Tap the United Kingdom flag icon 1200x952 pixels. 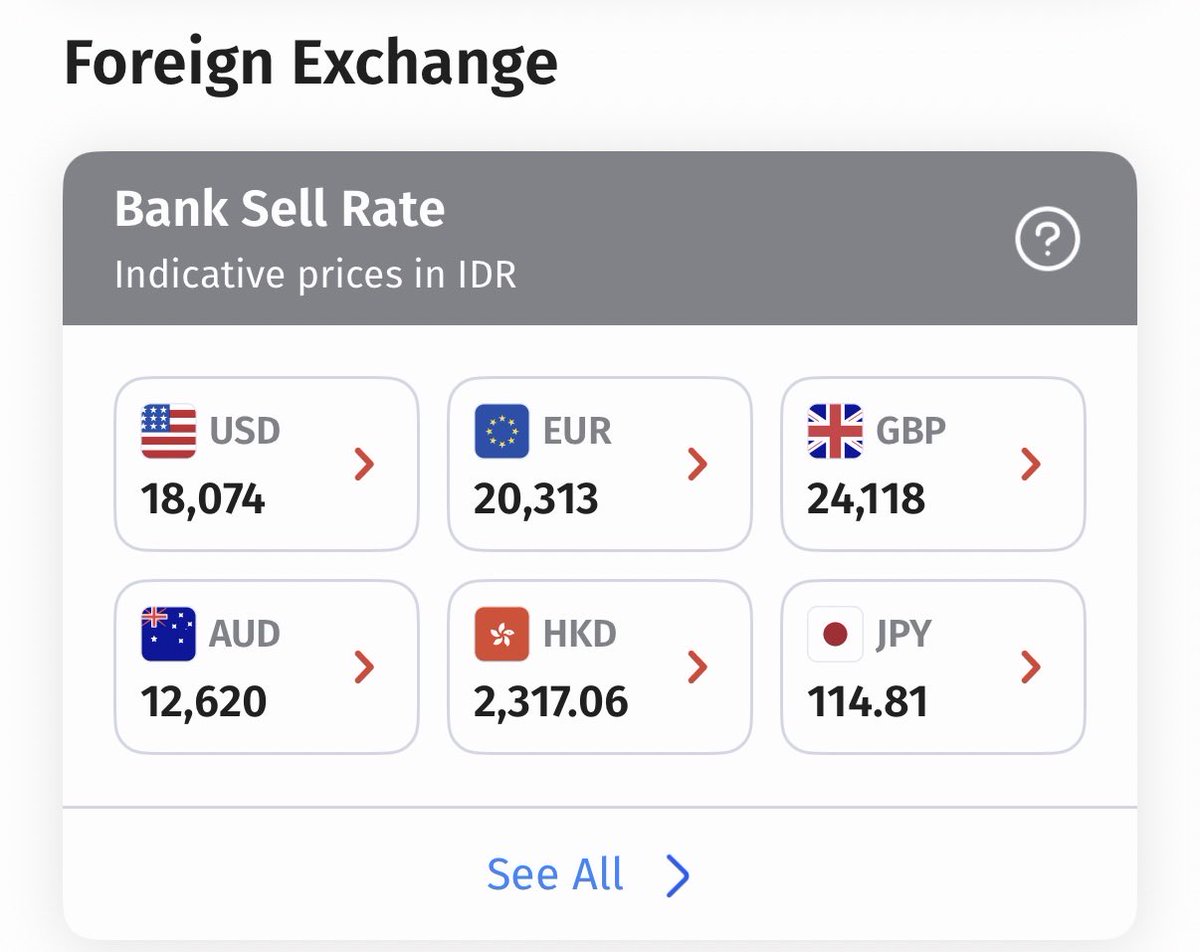tap(835, 431)
